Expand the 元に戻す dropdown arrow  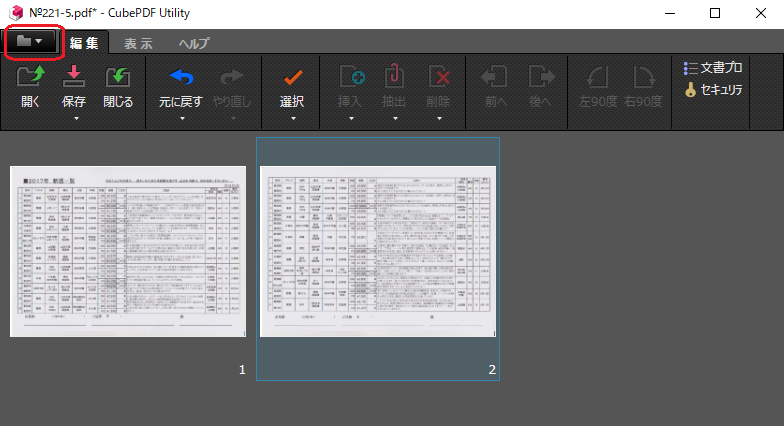(x=182, y=118)
